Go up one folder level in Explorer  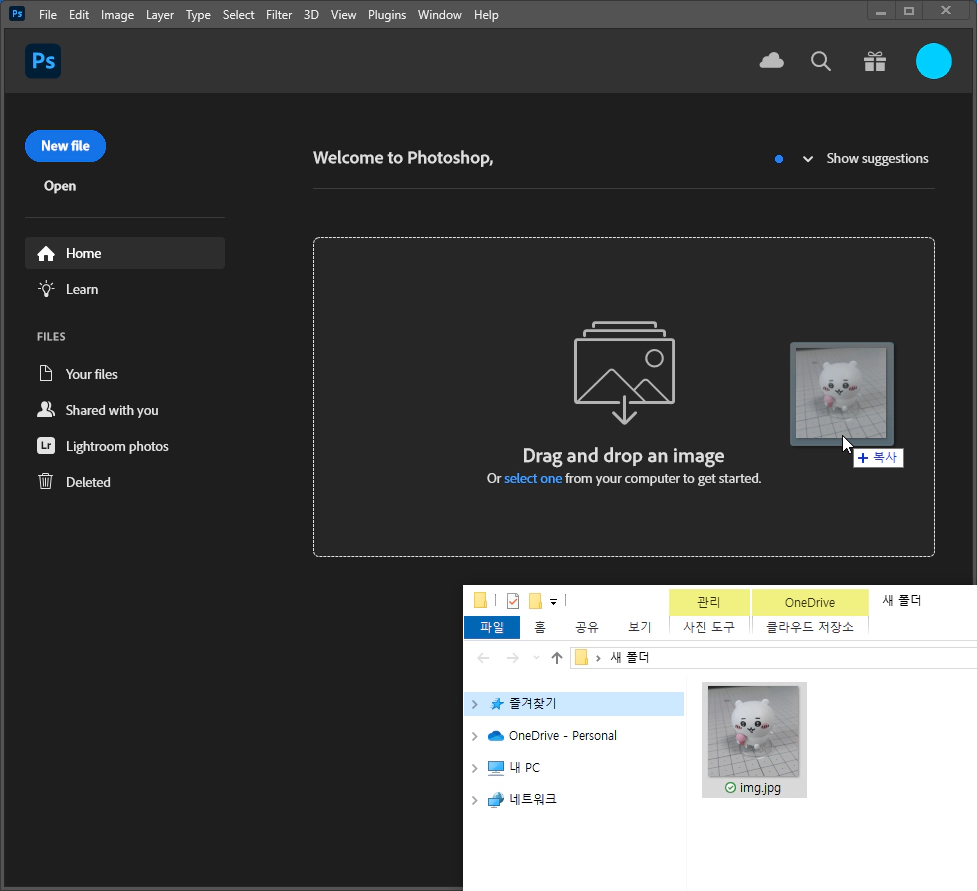pyautogui.click(x=557, y=658)
